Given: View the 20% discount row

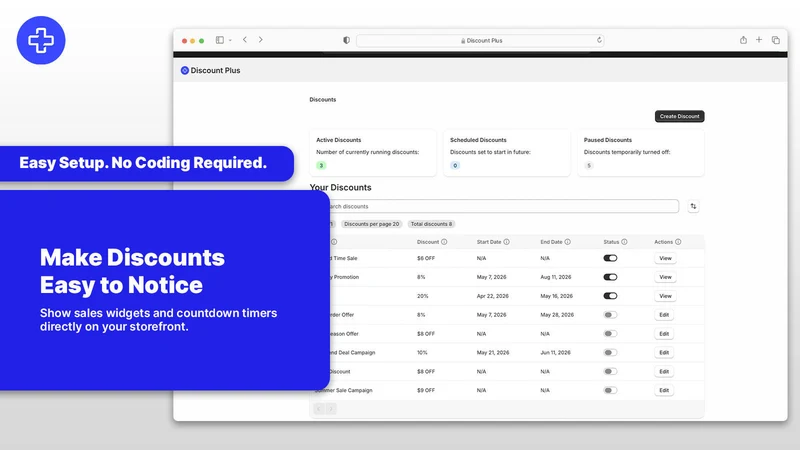Looking at the screenshot, I should 665,296.
